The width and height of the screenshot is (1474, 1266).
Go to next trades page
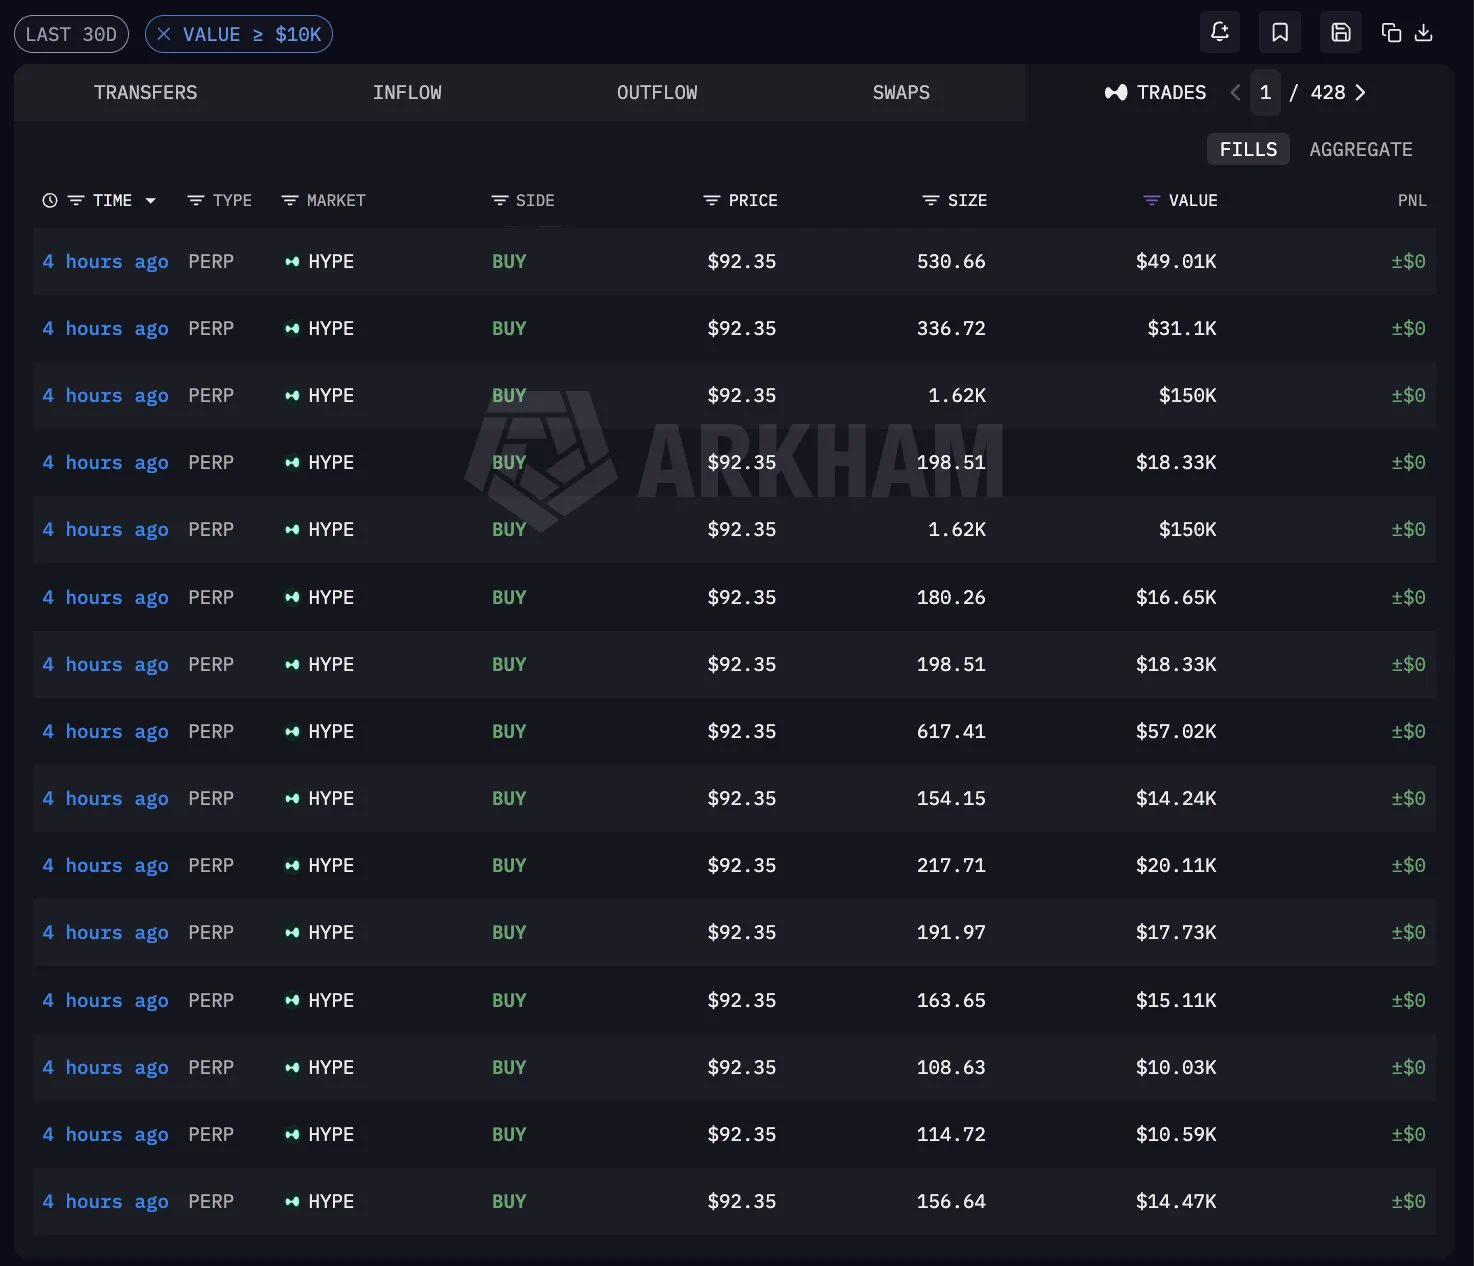point(1360,92)
